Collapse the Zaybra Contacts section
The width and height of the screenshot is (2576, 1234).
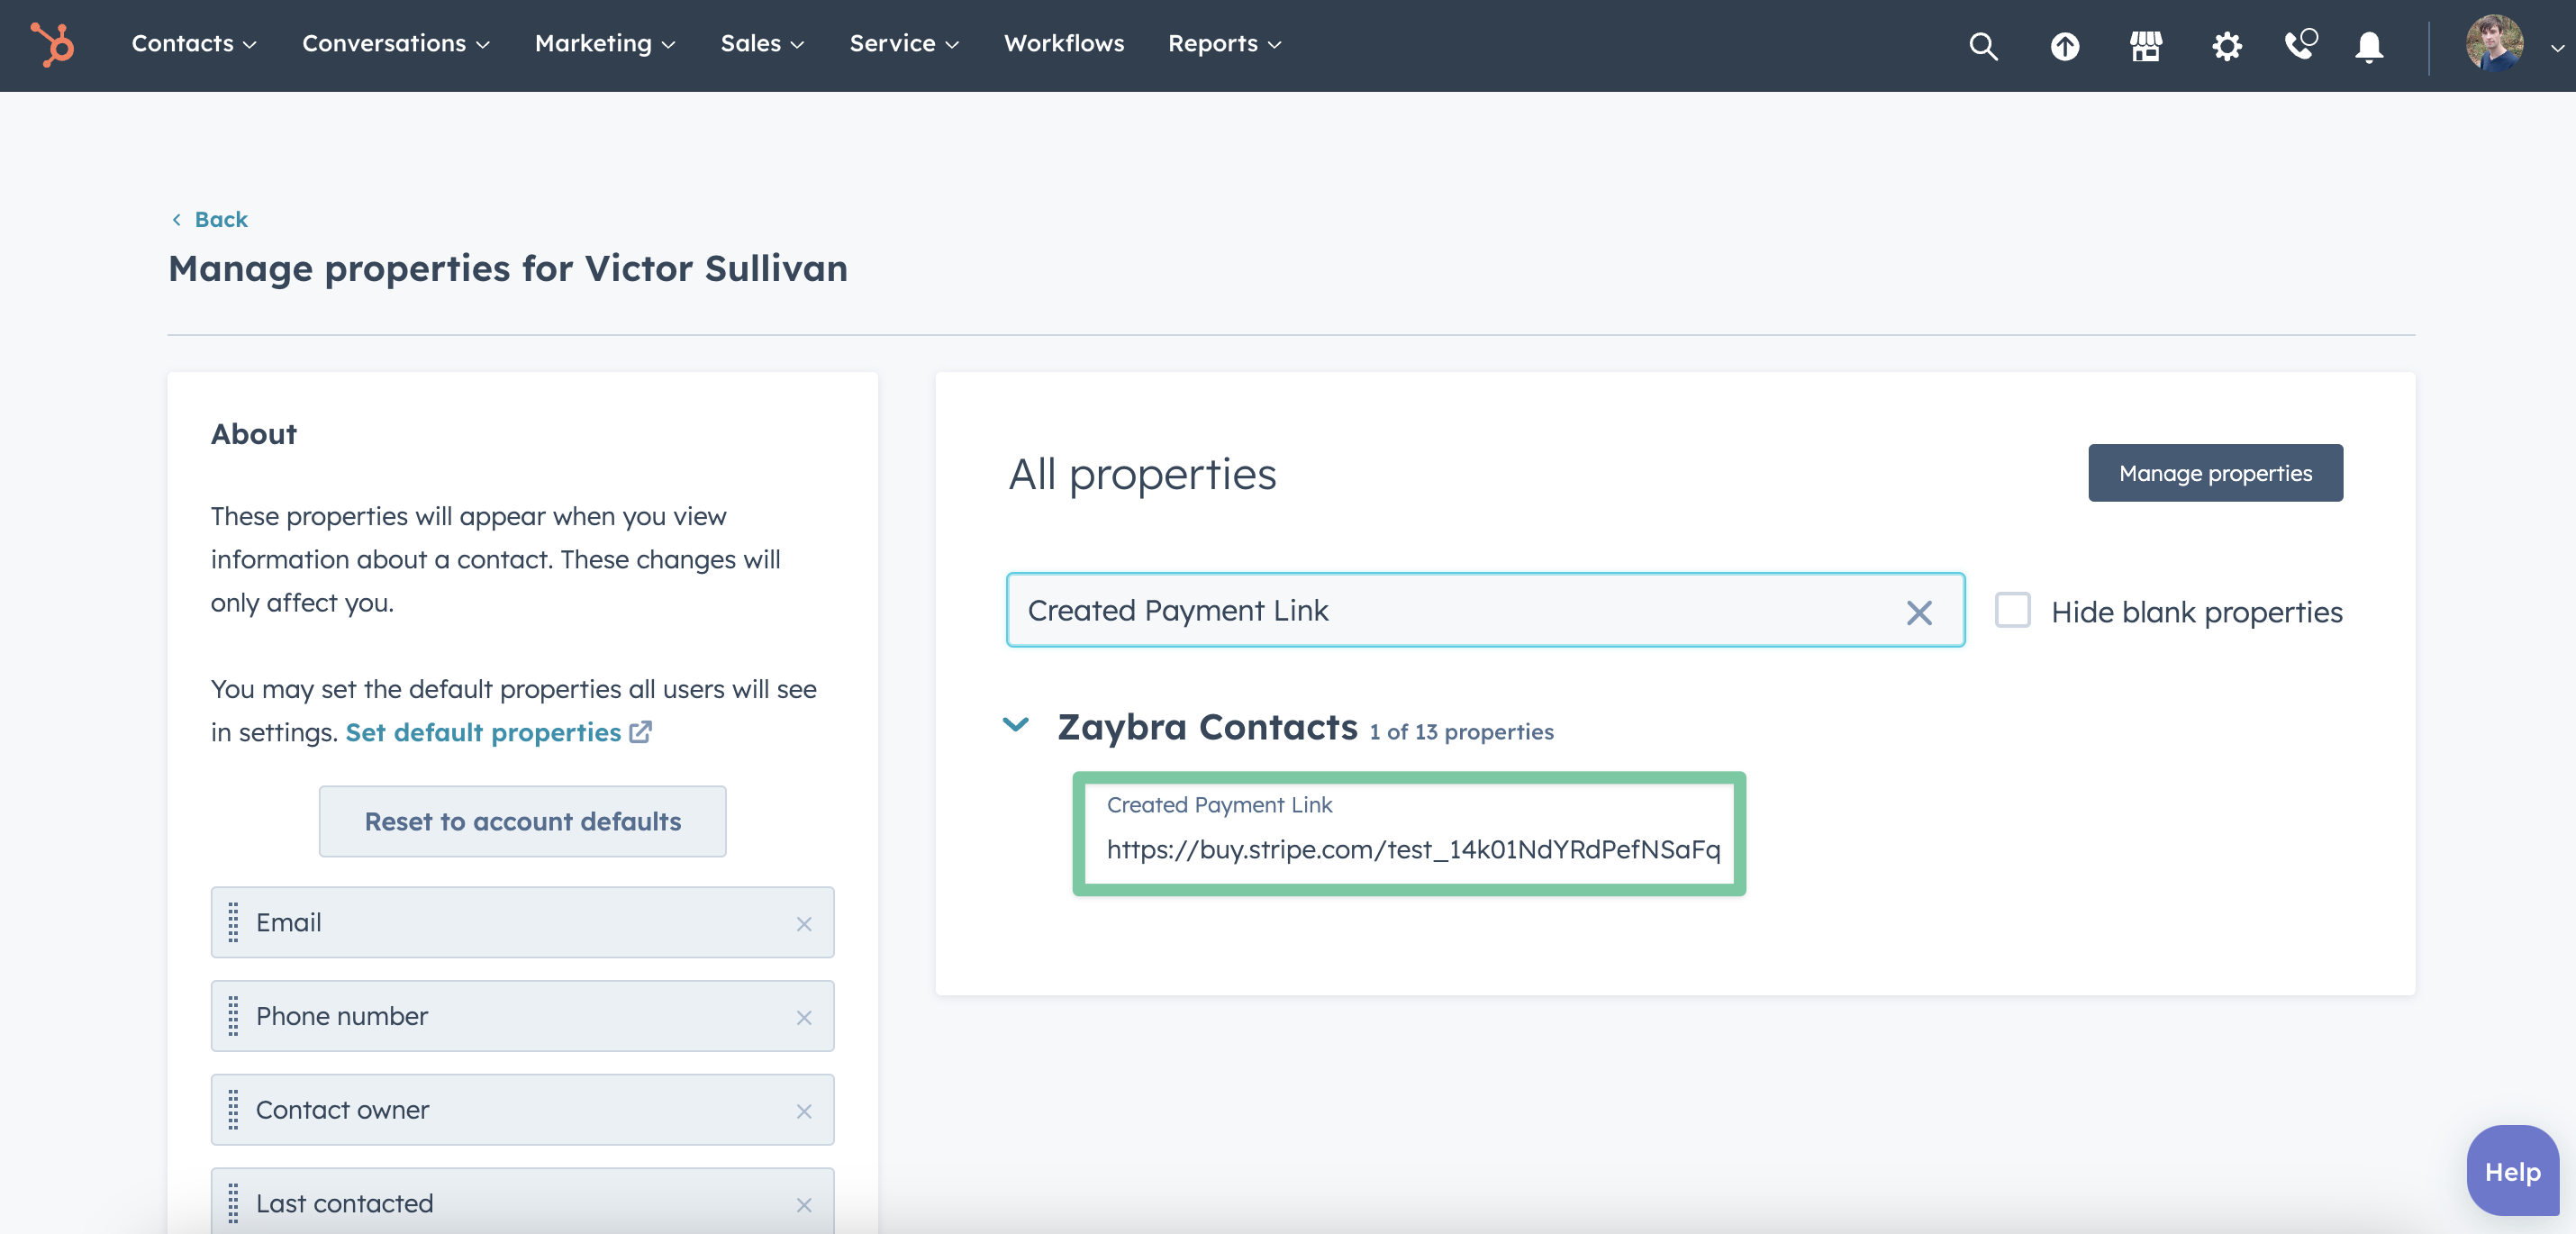(x=1015, y=725)
